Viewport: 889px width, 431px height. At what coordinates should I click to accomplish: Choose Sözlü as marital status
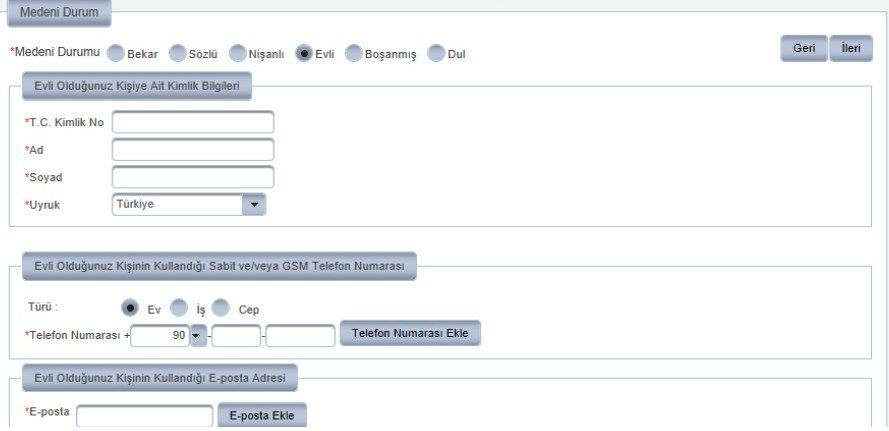tap(178, 53)
